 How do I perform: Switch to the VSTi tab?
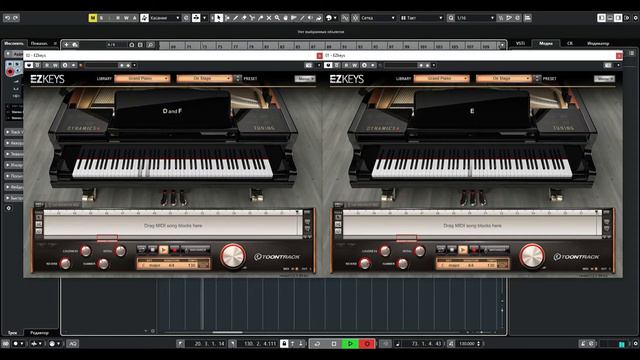point(520,43)
